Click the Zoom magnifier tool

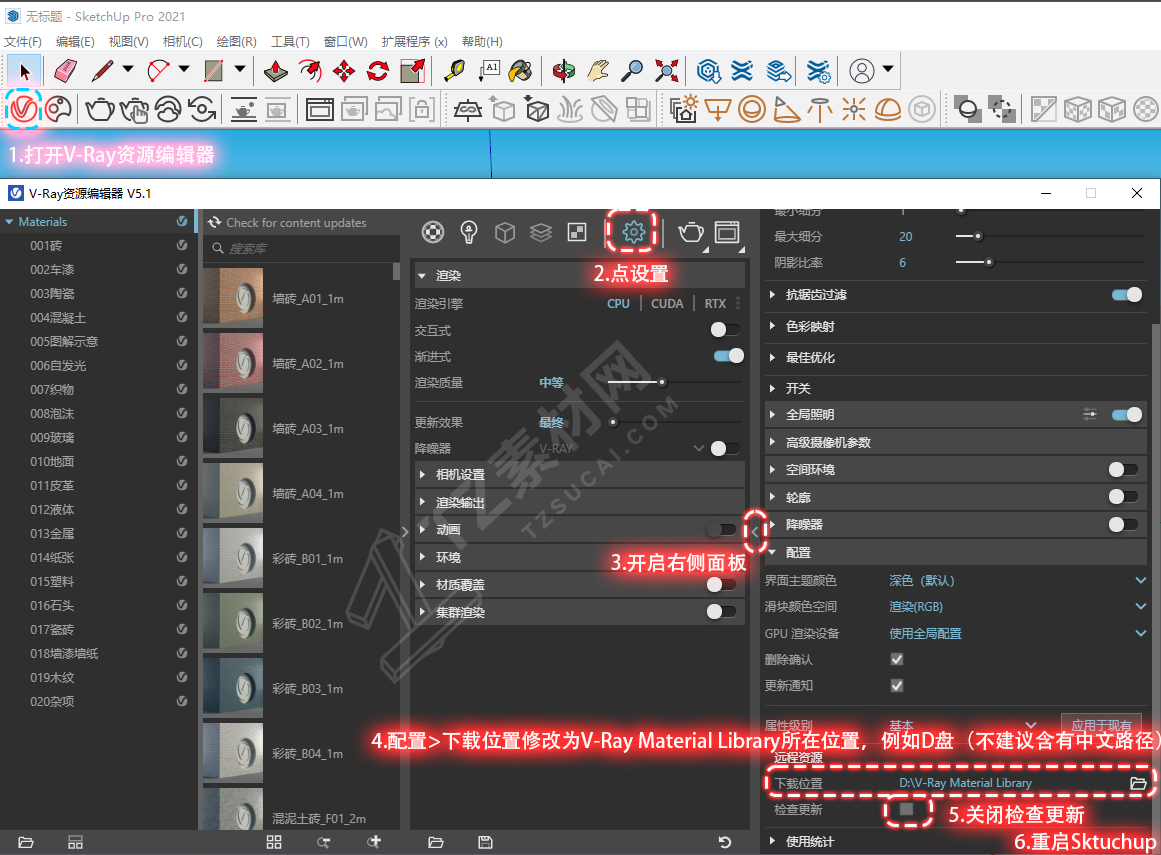[632, 71]
